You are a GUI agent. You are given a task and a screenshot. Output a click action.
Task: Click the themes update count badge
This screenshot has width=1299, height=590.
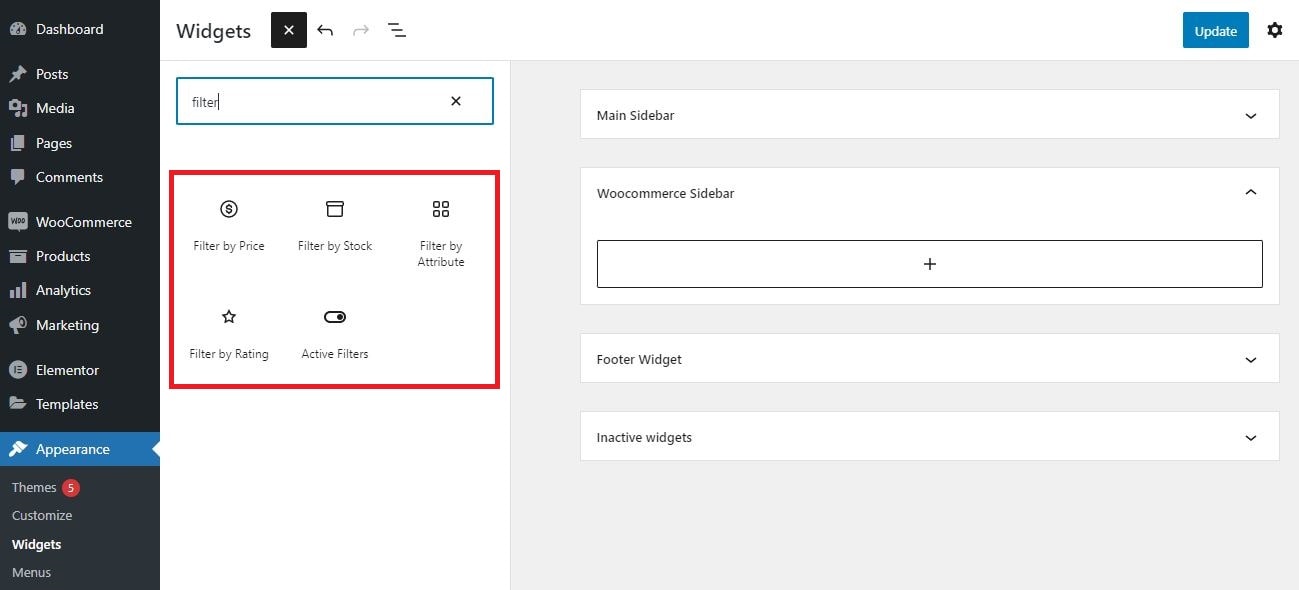pos(70,488)
